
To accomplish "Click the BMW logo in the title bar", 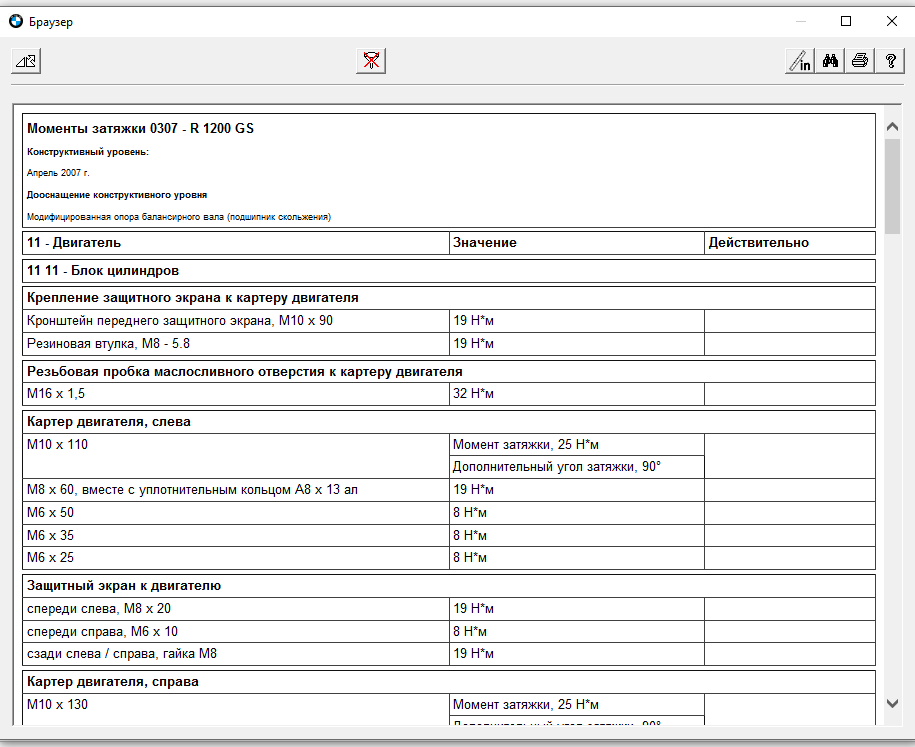I will click(x=16, y=21).
